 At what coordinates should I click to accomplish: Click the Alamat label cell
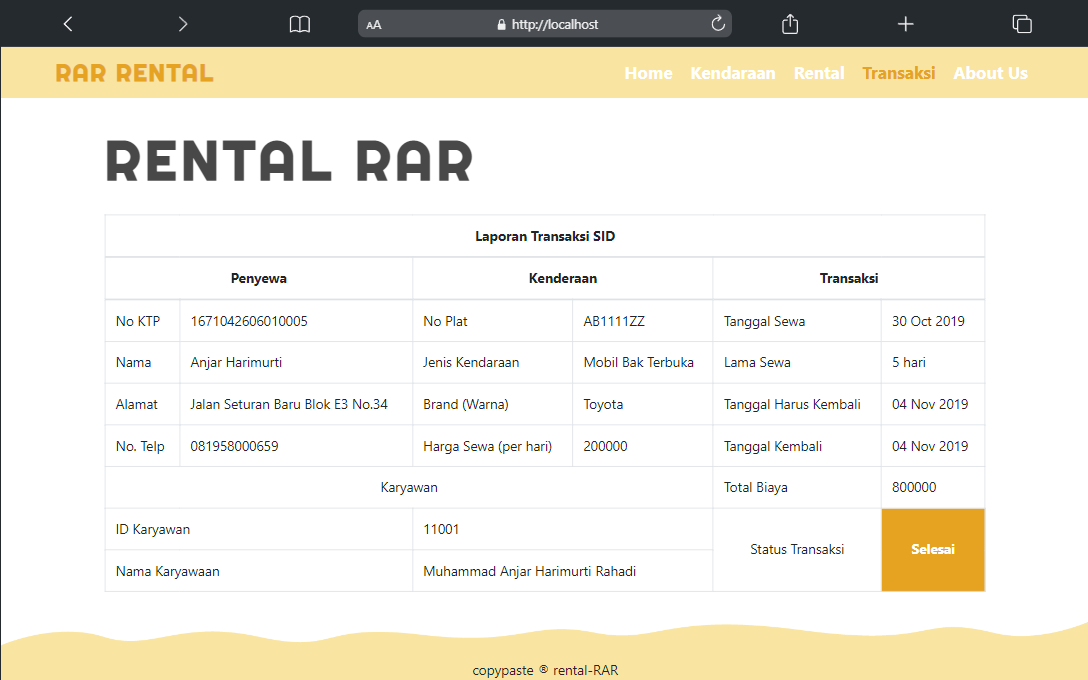(x=142, y=404)
